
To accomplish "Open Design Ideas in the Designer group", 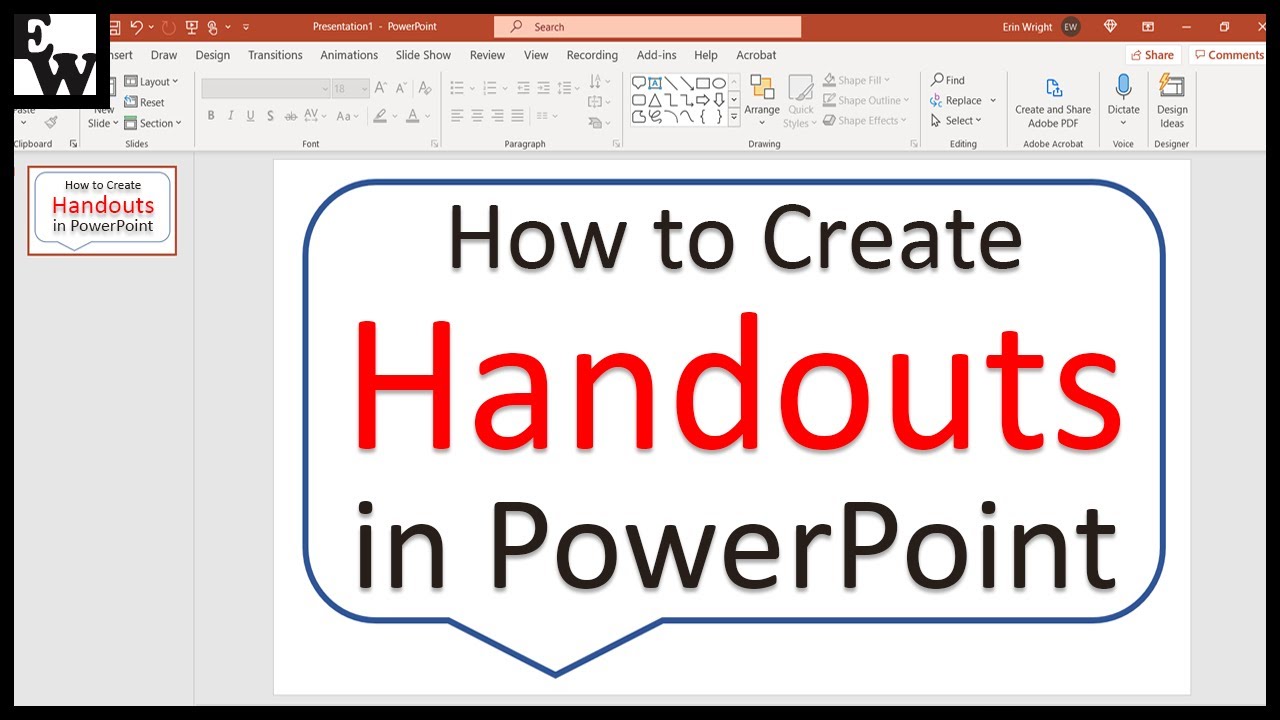I will click(x=1171, y=100).
